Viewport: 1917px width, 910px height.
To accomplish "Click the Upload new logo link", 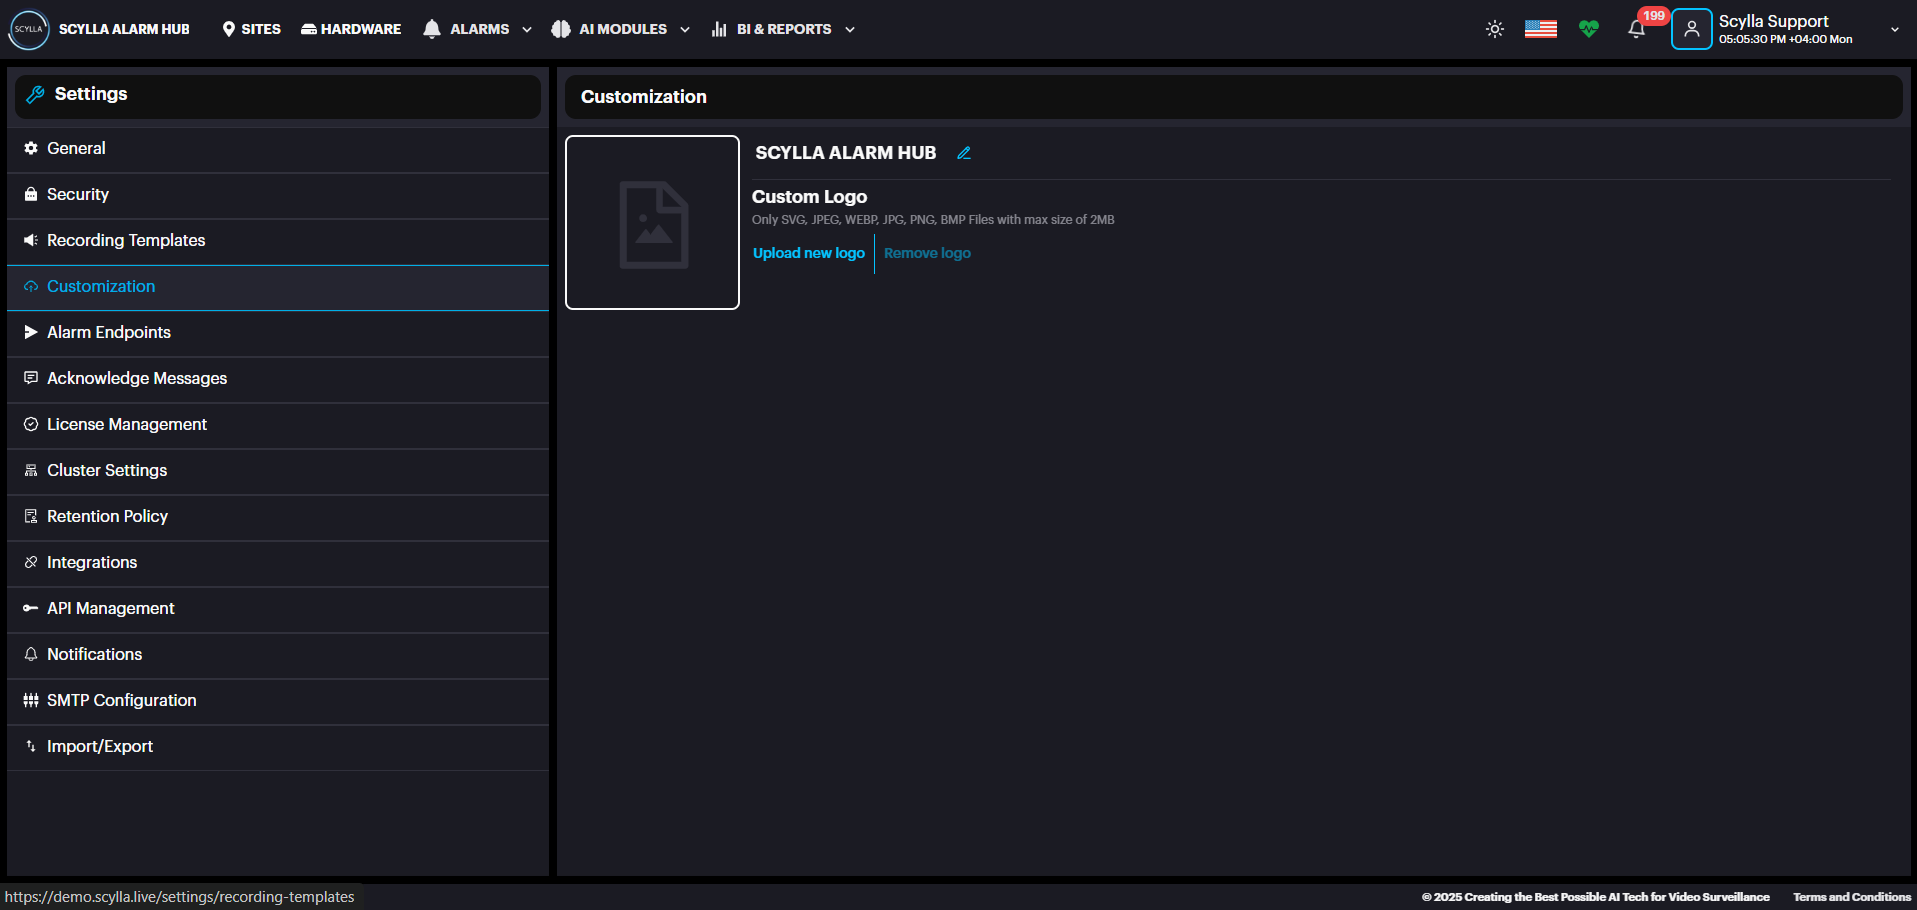I will [808, 253].
